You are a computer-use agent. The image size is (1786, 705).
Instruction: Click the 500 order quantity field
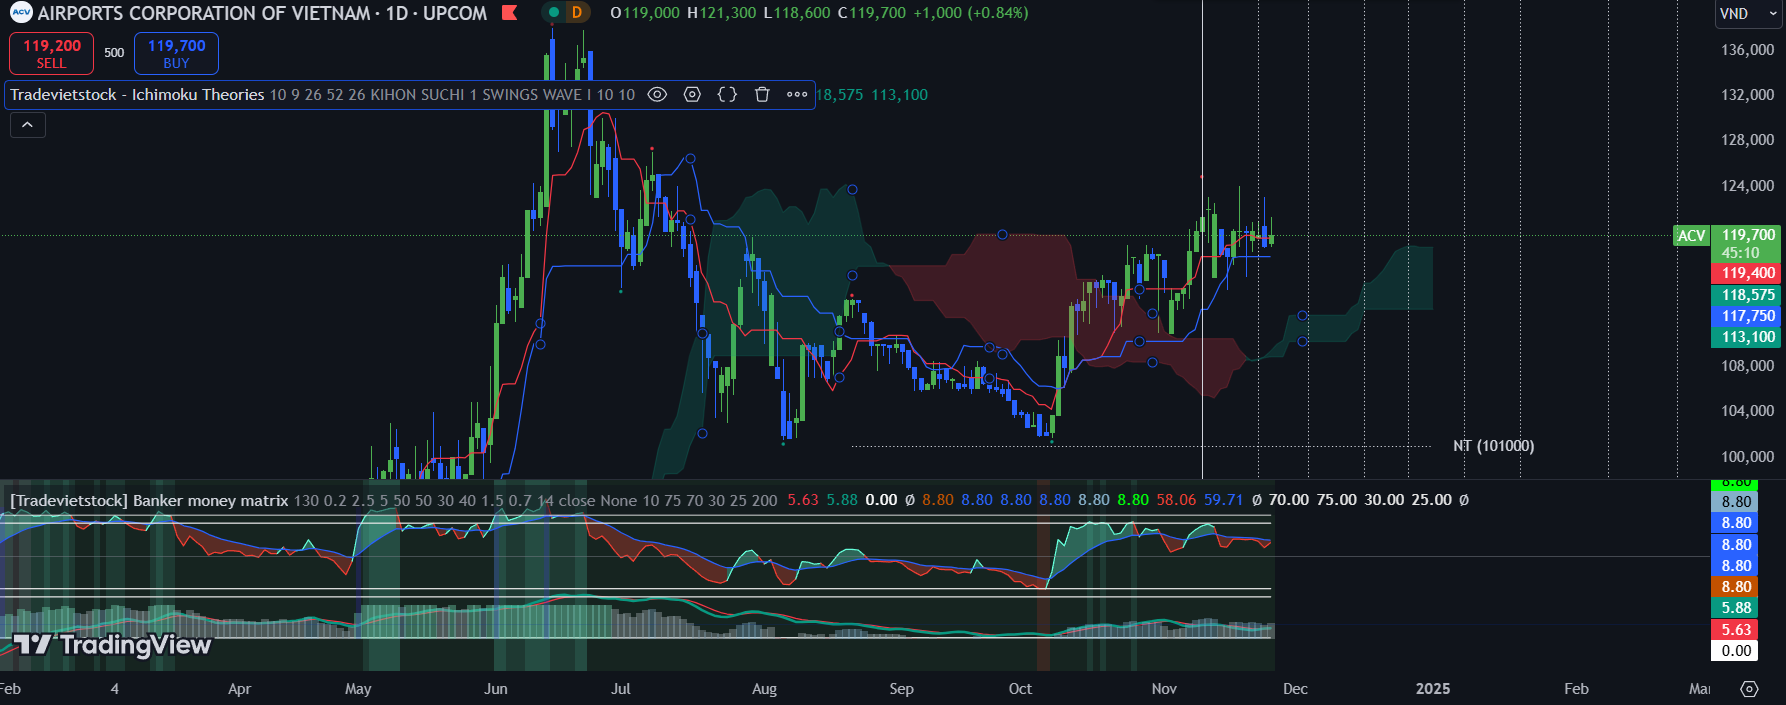(114, 53)
